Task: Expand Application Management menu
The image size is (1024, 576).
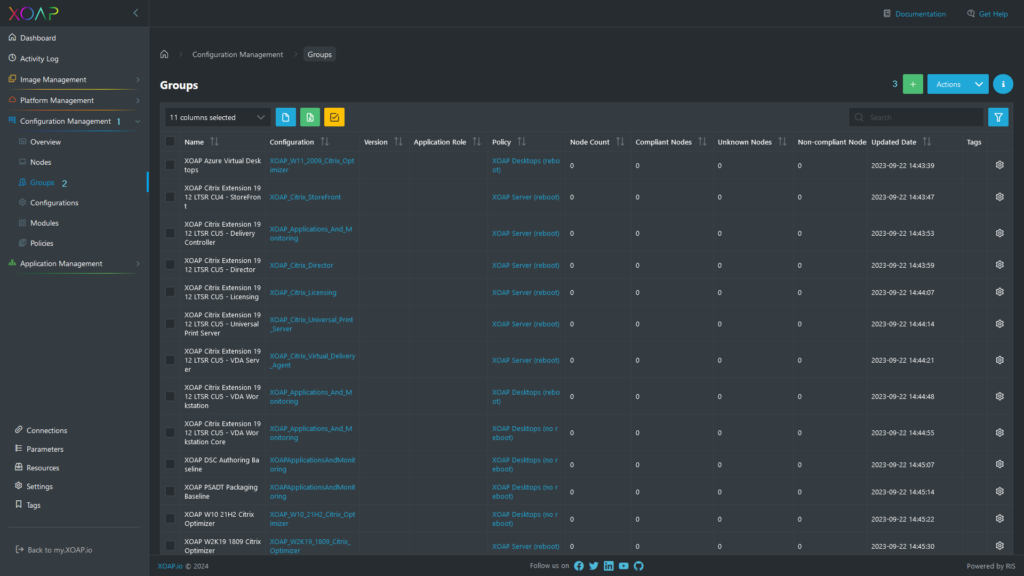Action: point(74,264)
